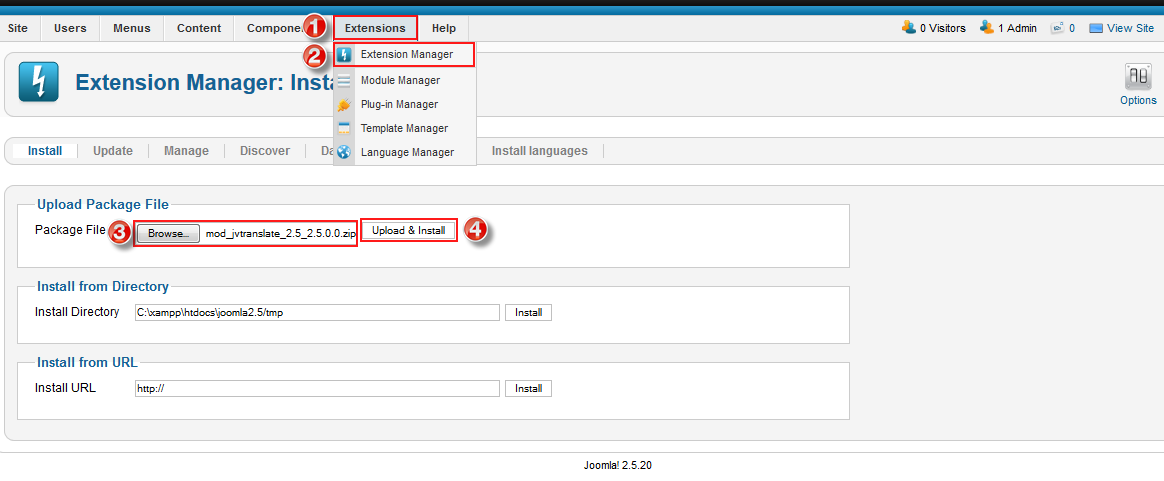Click the 'Package File' label
1164x481 pixels.
71,230
